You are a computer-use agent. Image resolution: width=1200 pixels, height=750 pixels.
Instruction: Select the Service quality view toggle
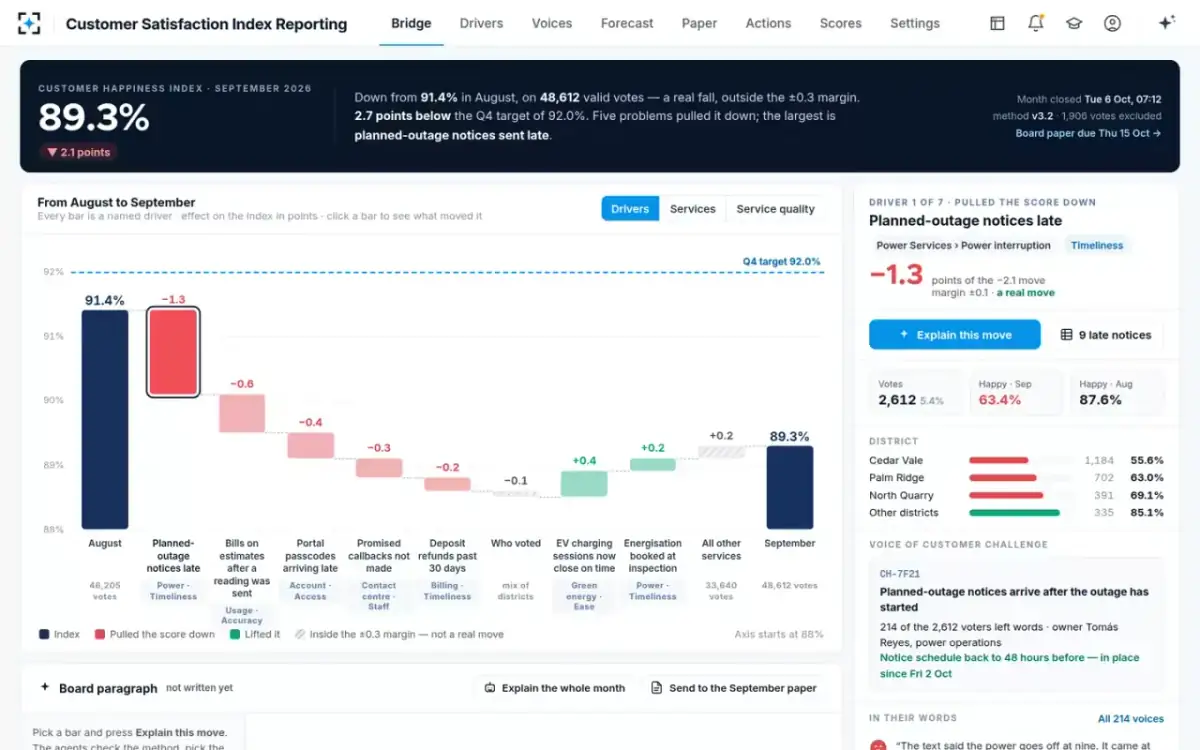(x=776, y=209)
